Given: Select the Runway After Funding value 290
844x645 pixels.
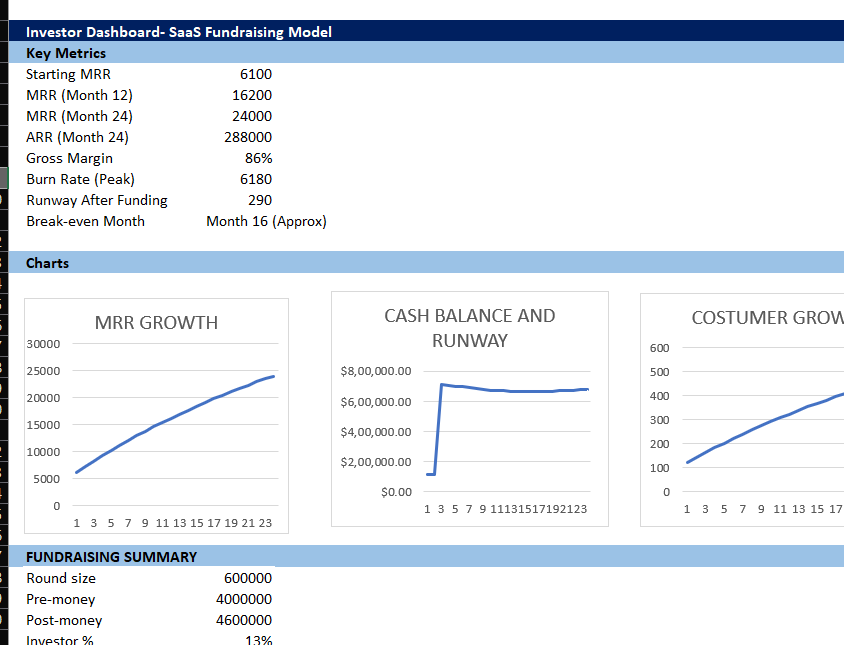Looking at the screenshot, I should click(259, 200).
